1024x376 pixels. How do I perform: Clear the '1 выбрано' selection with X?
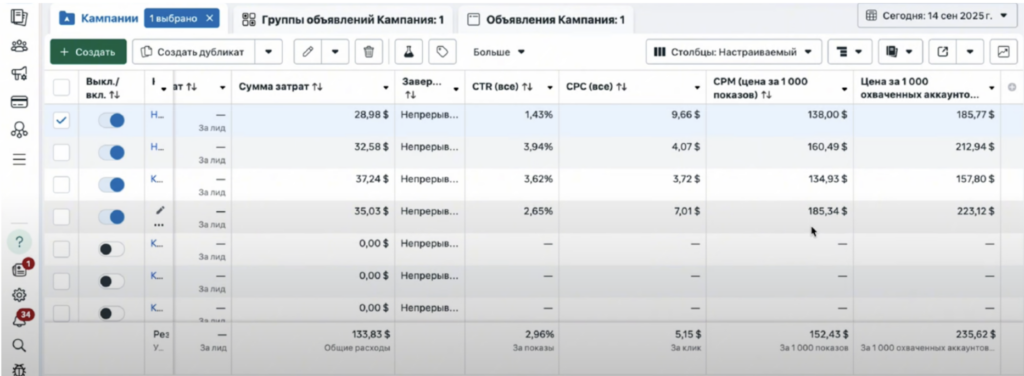point(209,18)
